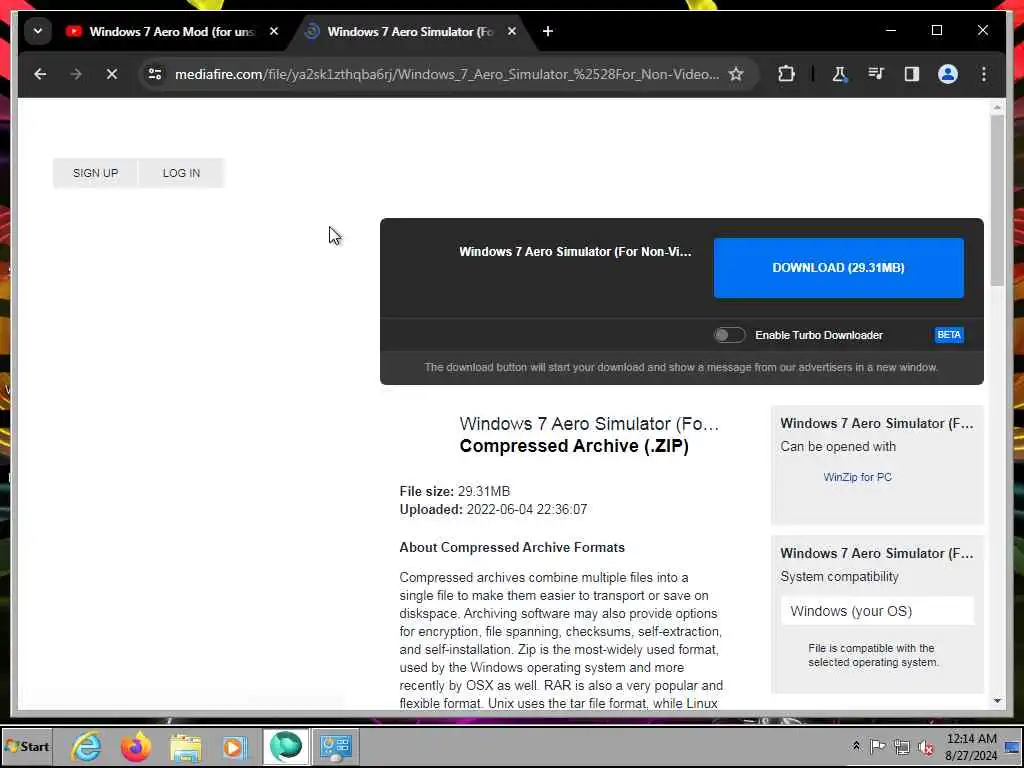Click DOWNLOAD (29.31MB) button

pyautogui.click(x=839, y=268)
